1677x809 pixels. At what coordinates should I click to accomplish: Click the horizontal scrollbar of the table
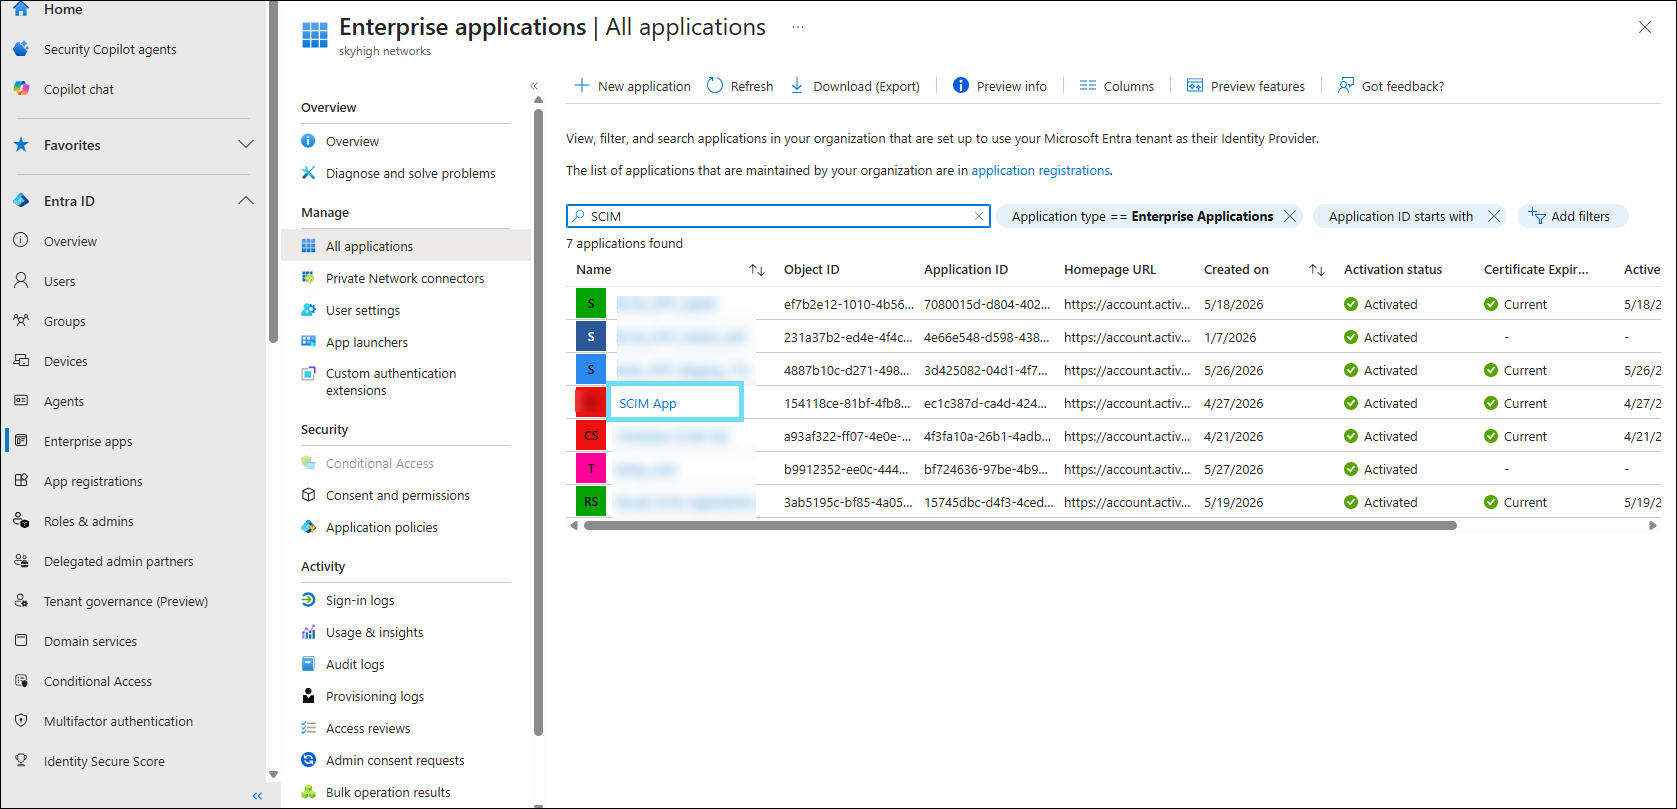pyautogui.click(x=1020, y=525)
